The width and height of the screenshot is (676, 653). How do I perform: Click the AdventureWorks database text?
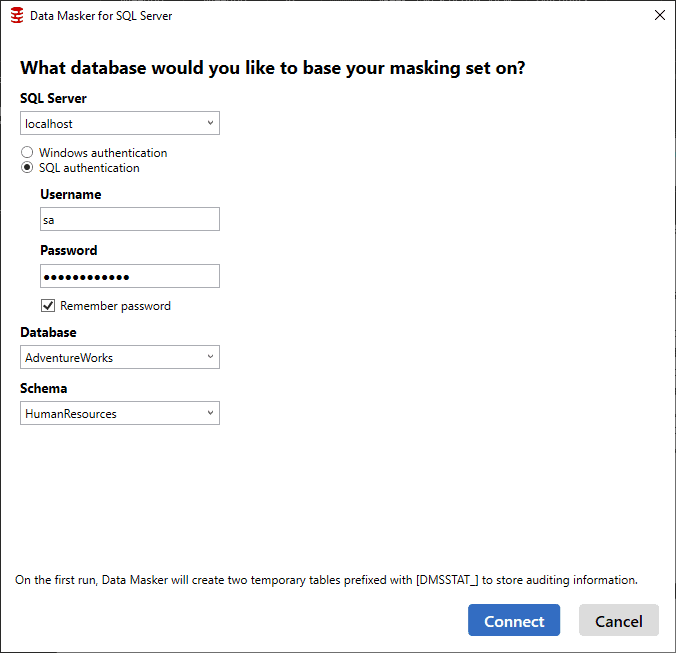[x=69, y=358]
